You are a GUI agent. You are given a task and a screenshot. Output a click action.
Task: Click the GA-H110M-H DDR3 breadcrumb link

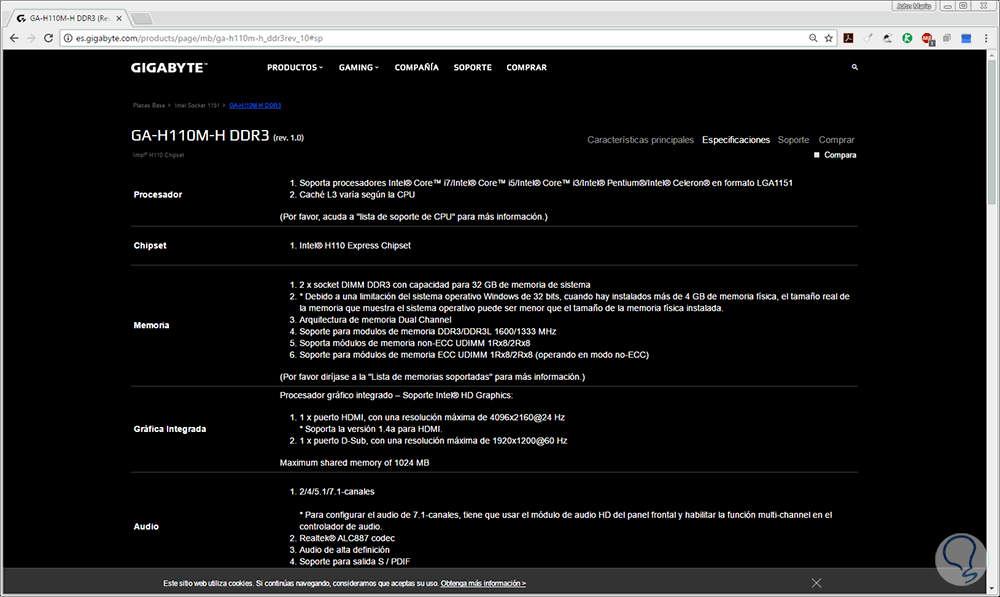pyautogui.click(x=255, y=105)
